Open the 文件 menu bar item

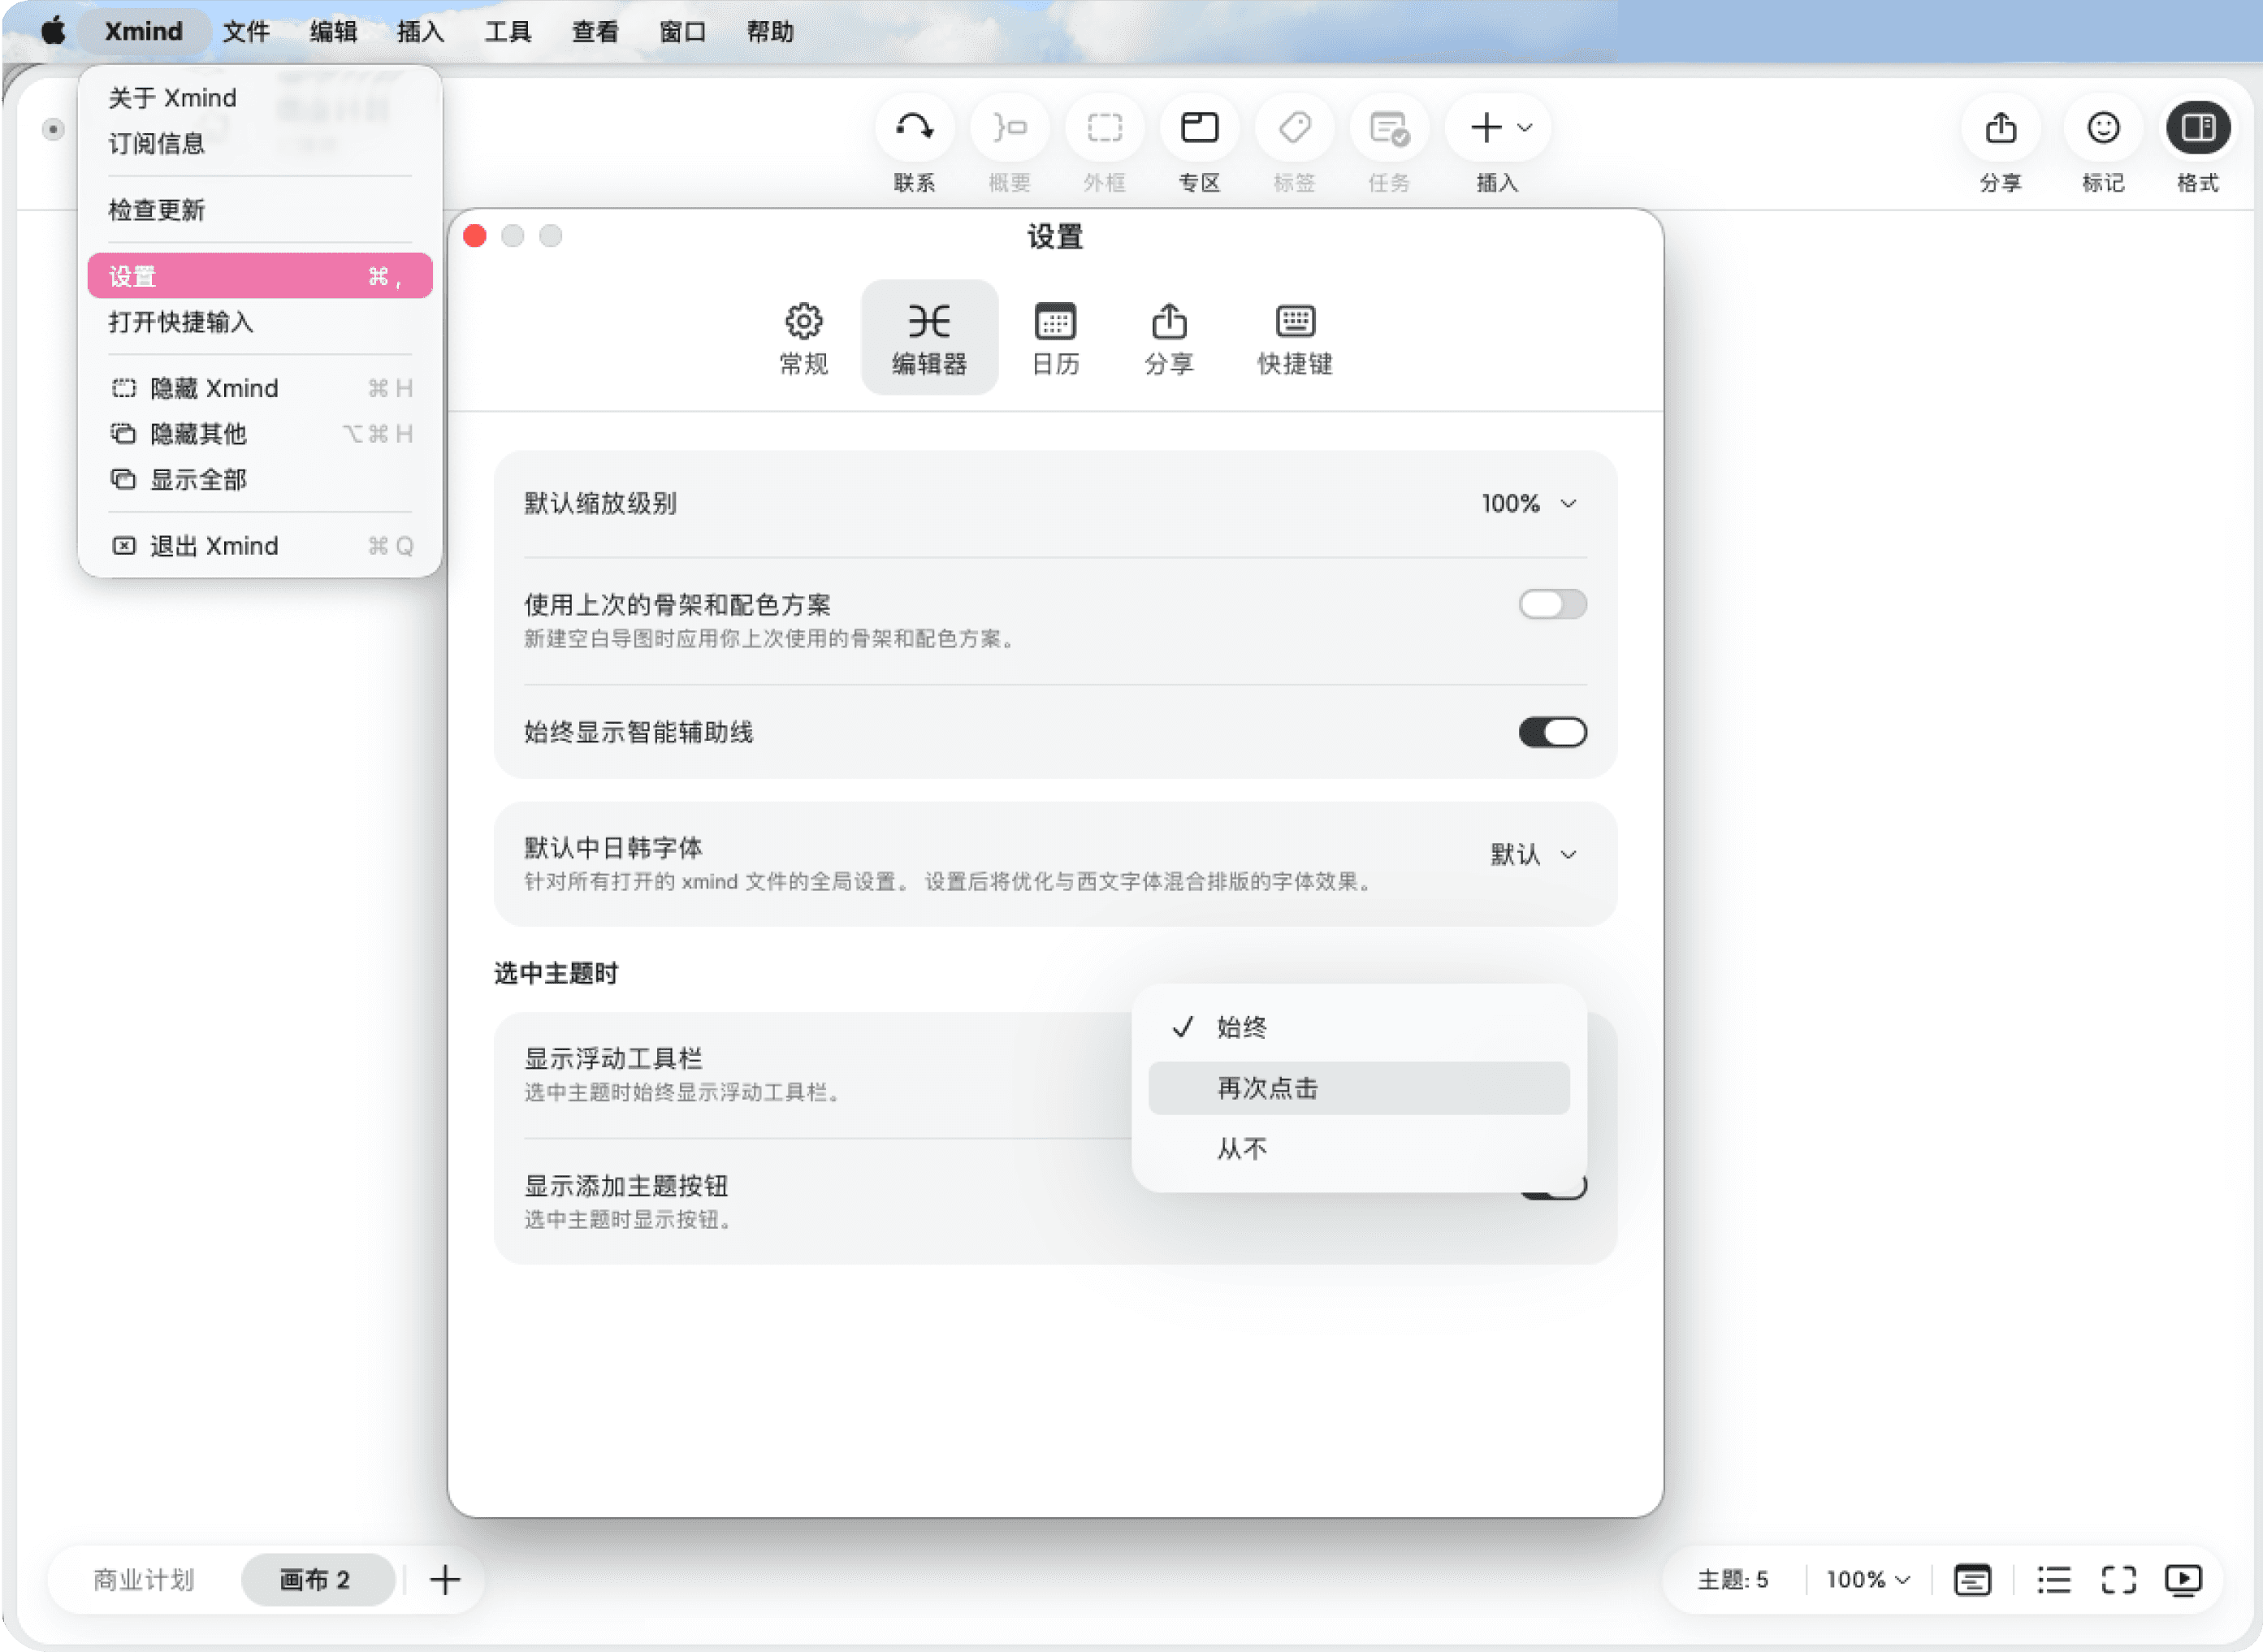tap(246, 31)
